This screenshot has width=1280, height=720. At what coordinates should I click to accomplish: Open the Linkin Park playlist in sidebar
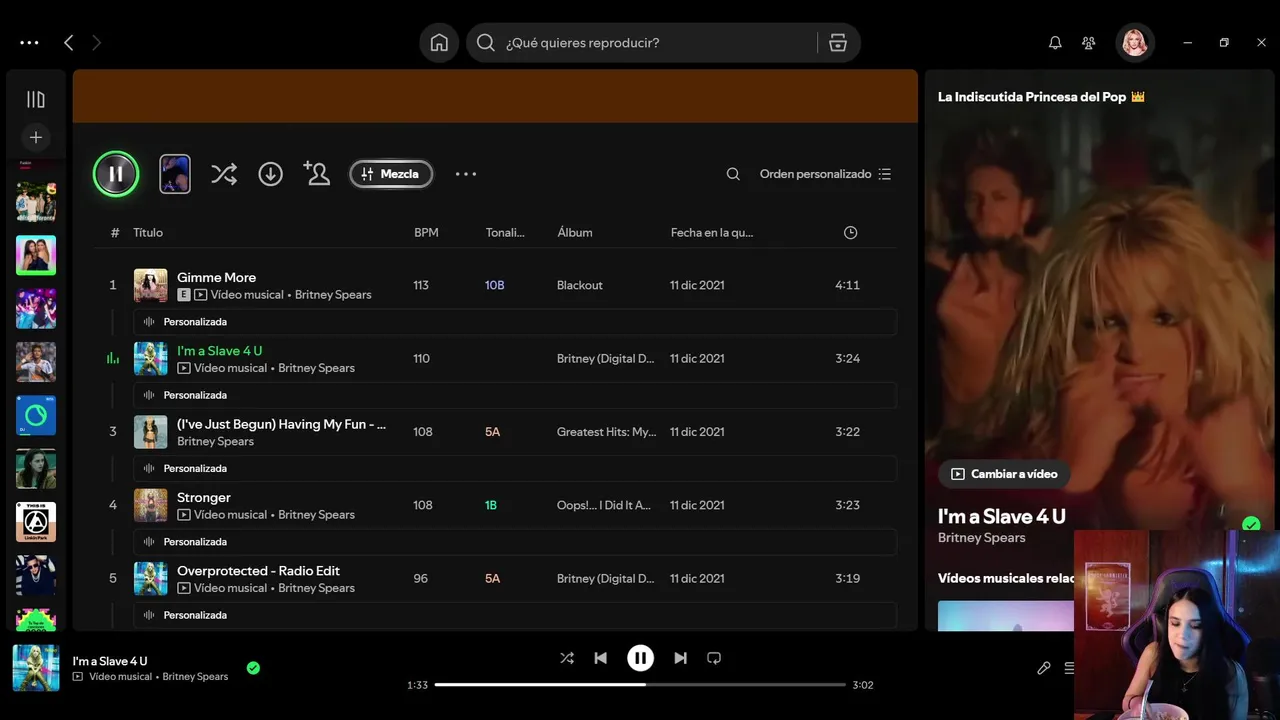(x=36, y=522)
